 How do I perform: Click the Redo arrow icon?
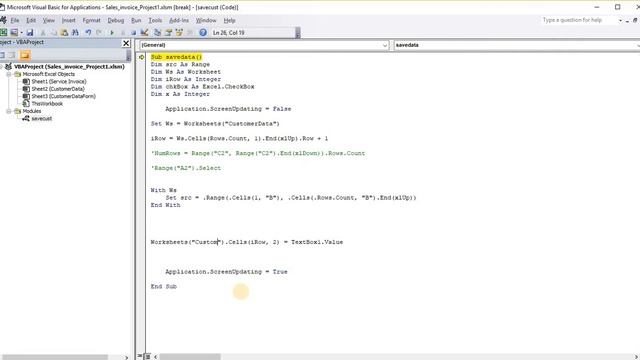[99, 33]
